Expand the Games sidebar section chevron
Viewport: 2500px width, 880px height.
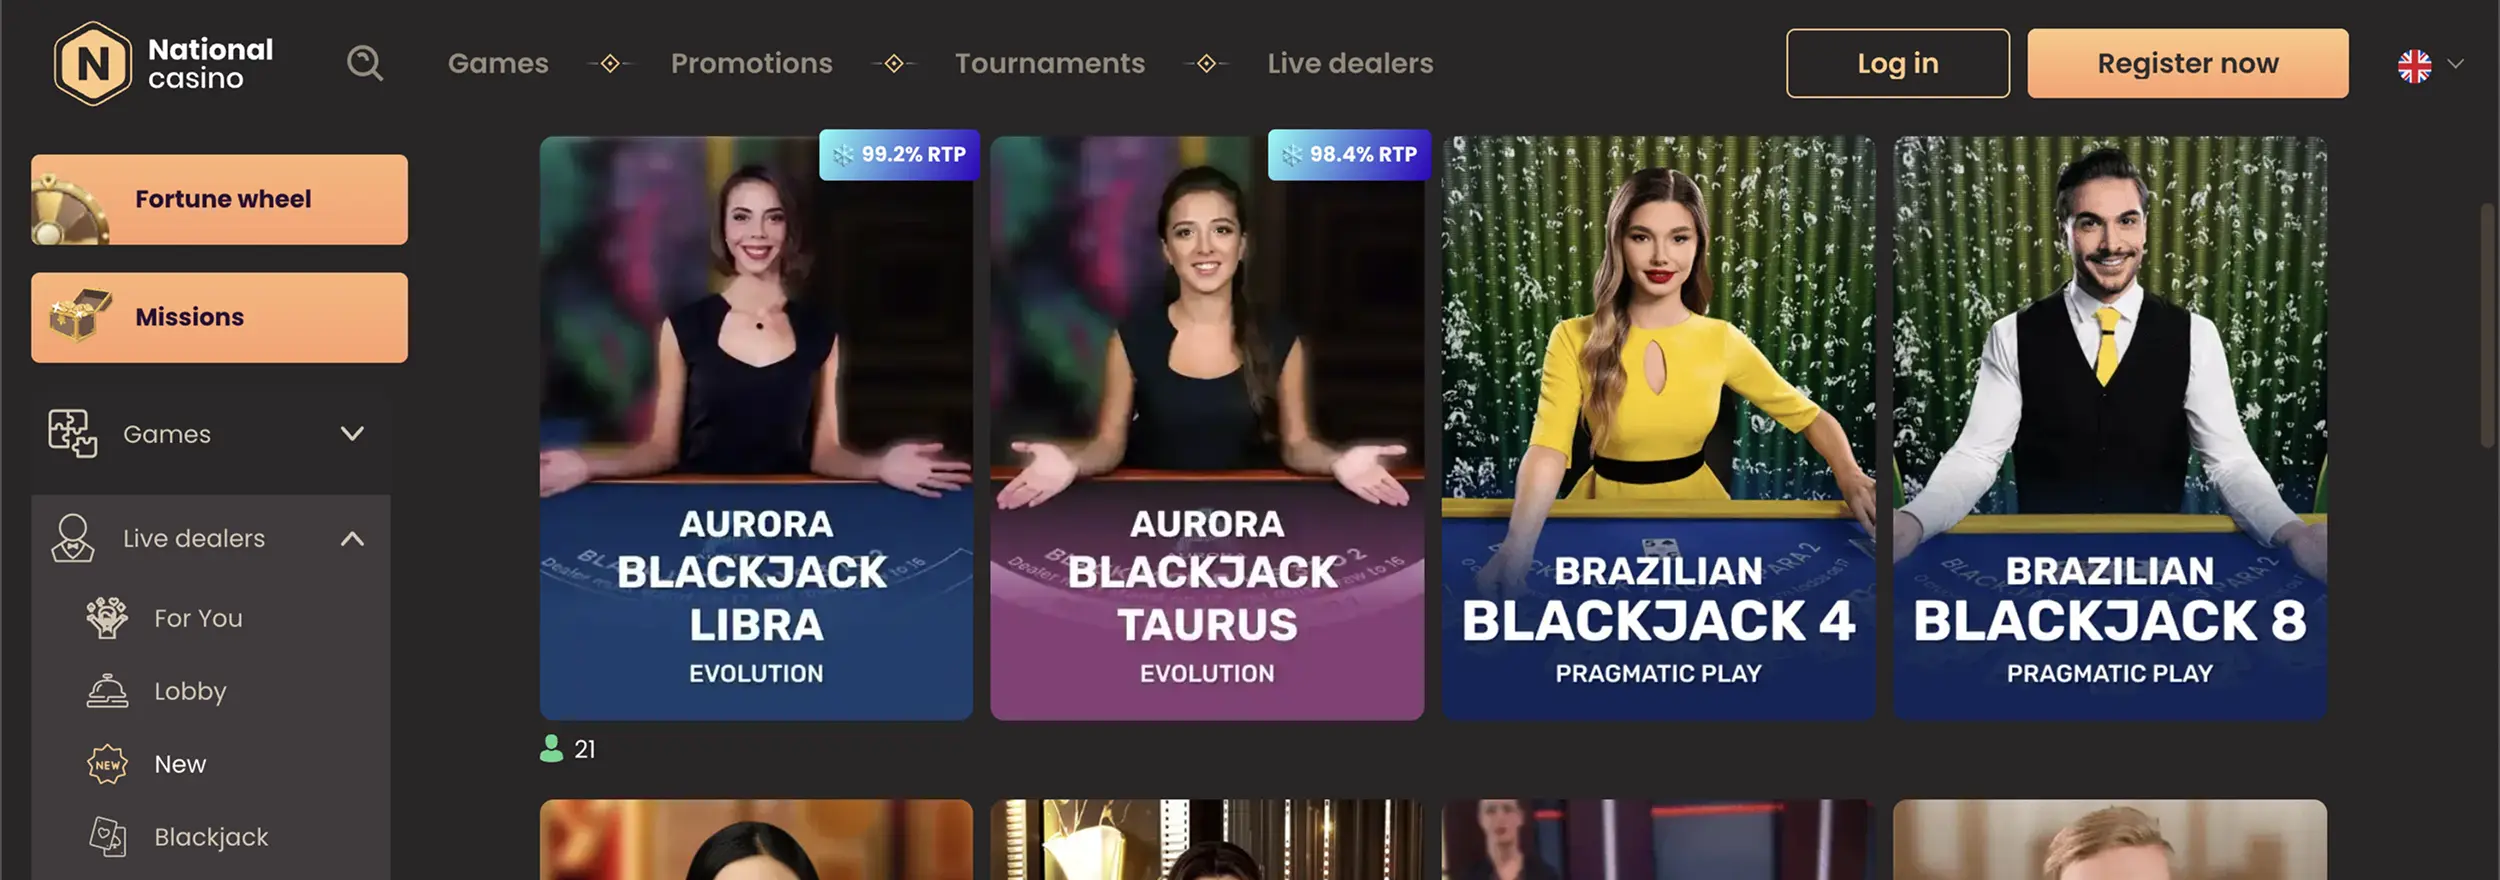pos(352,434)
